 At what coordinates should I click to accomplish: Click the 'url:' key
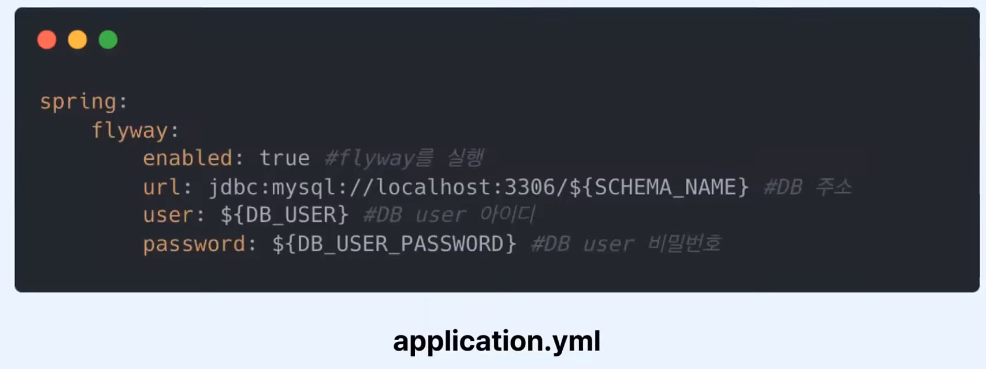[x=169, y=187]
